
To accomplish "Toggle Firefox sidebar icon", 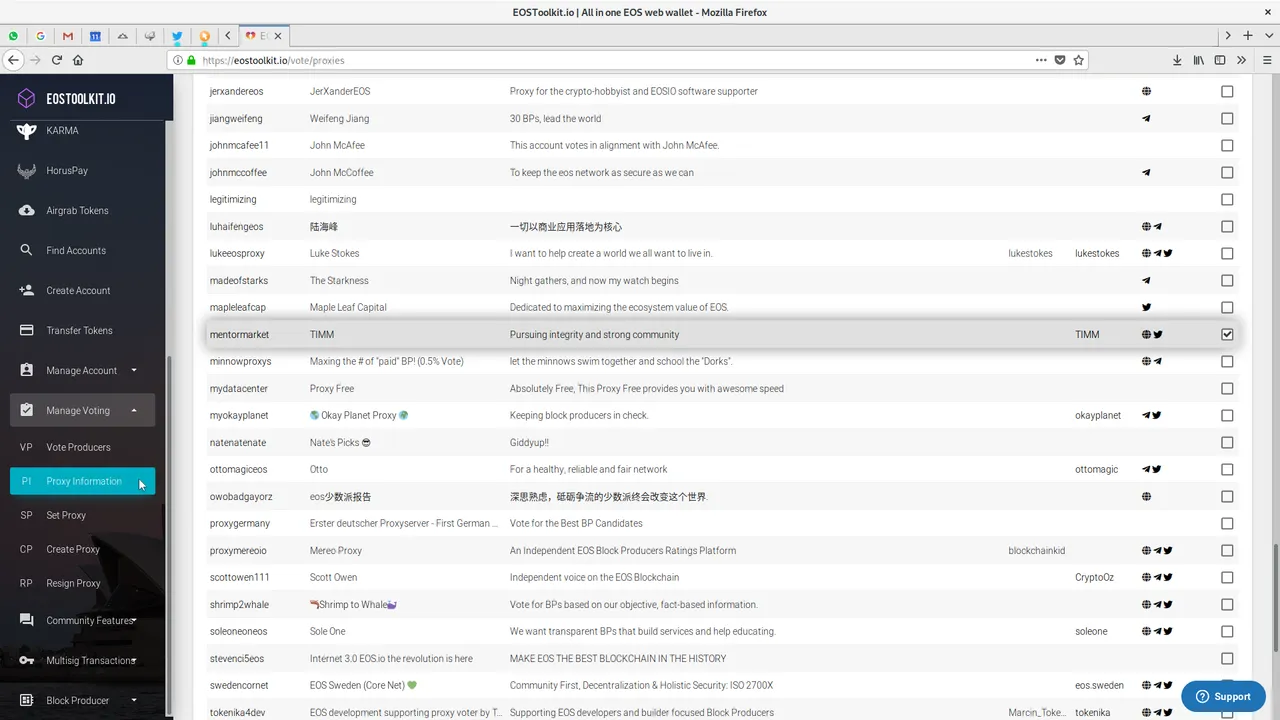I will point(1220,60).
